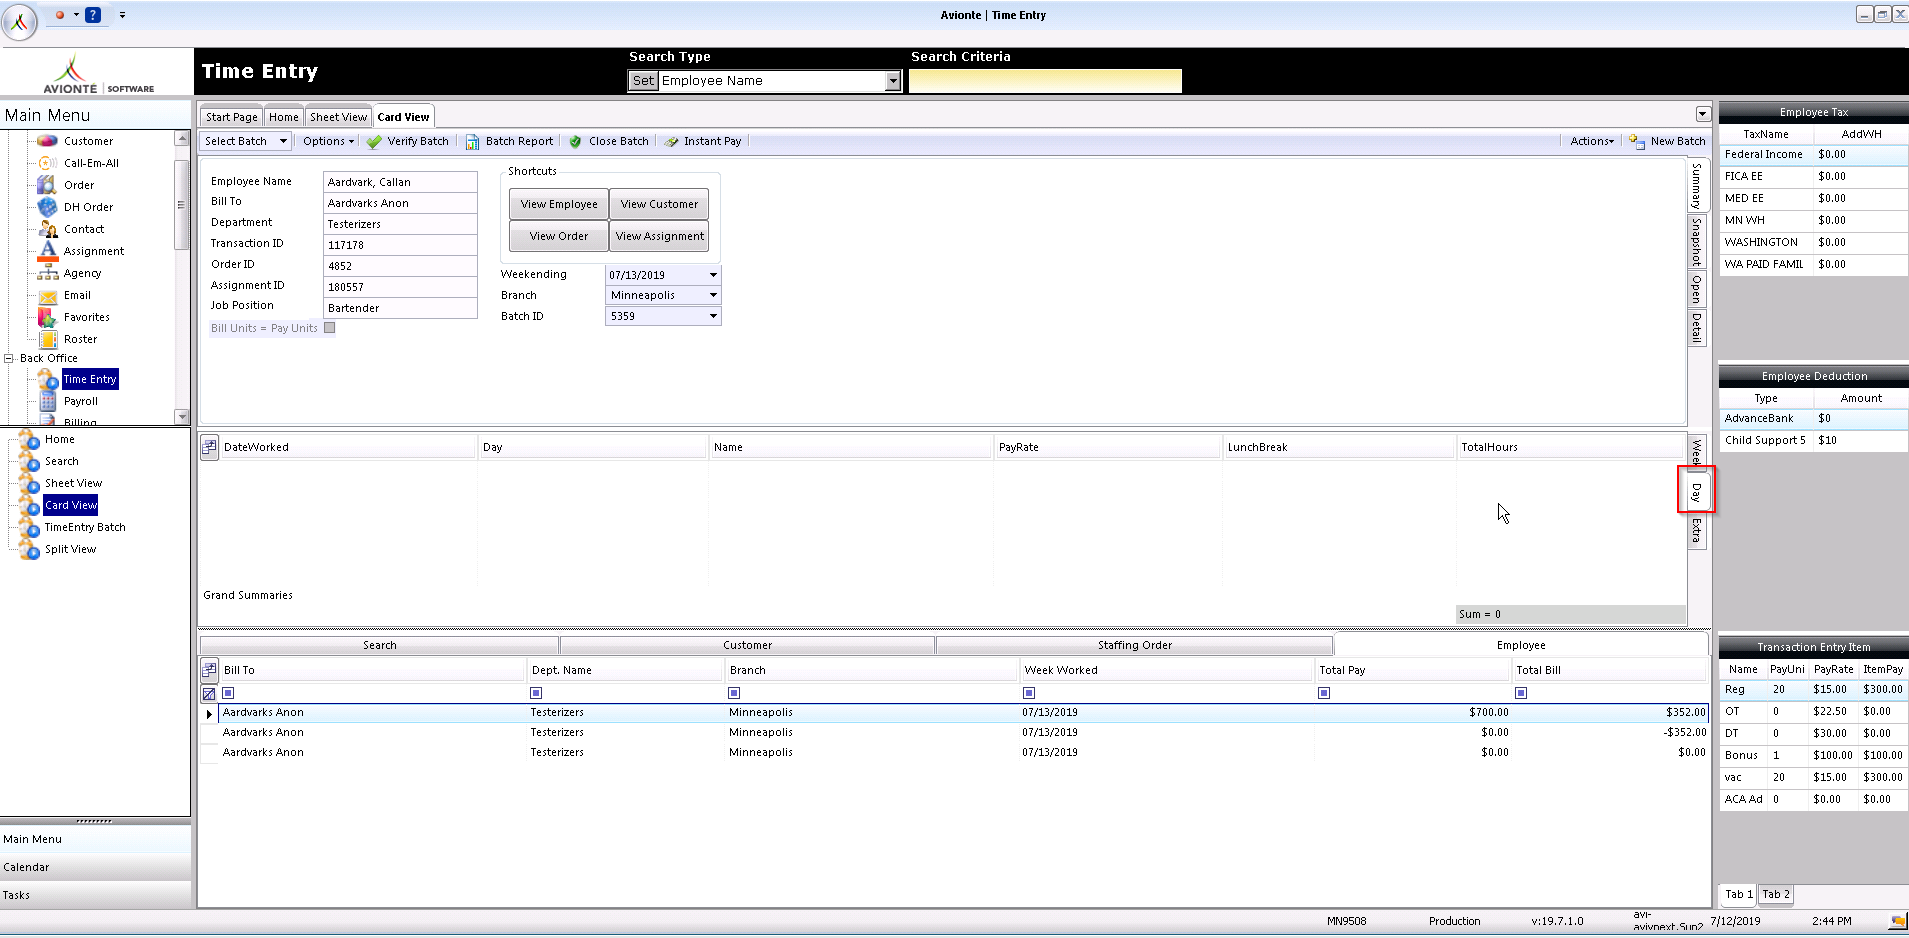The width and height of the screenshot is (1909, 938).
Task: Click the View Employee shortcut button
Action: [x=559, y=204]
